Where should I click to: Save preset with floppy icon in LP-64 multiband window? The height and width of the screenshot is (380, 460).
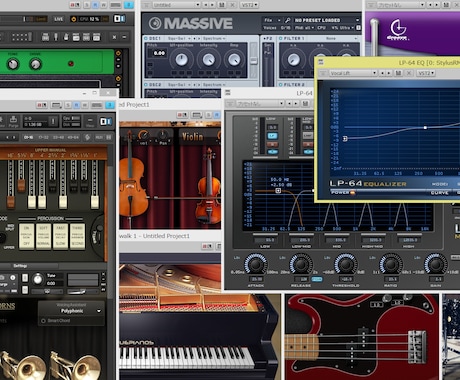coord(305,104)
